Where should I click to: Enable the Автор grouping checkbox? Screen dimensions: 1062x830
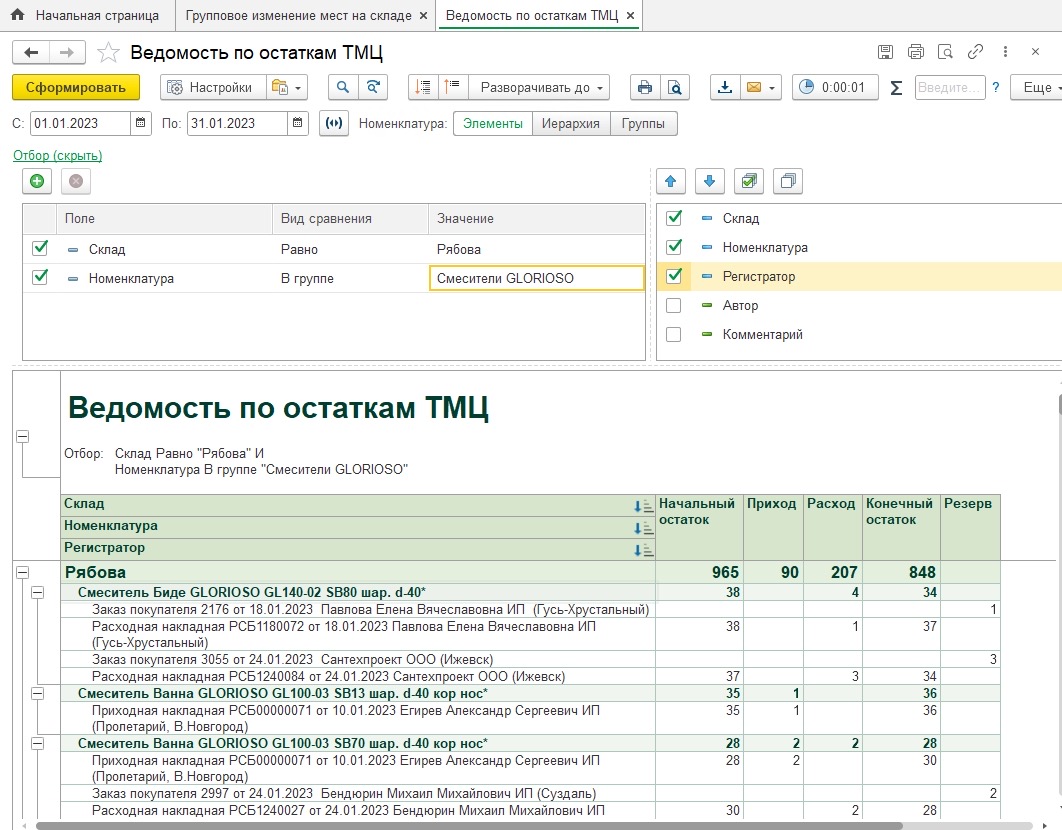tap(674, 305)
